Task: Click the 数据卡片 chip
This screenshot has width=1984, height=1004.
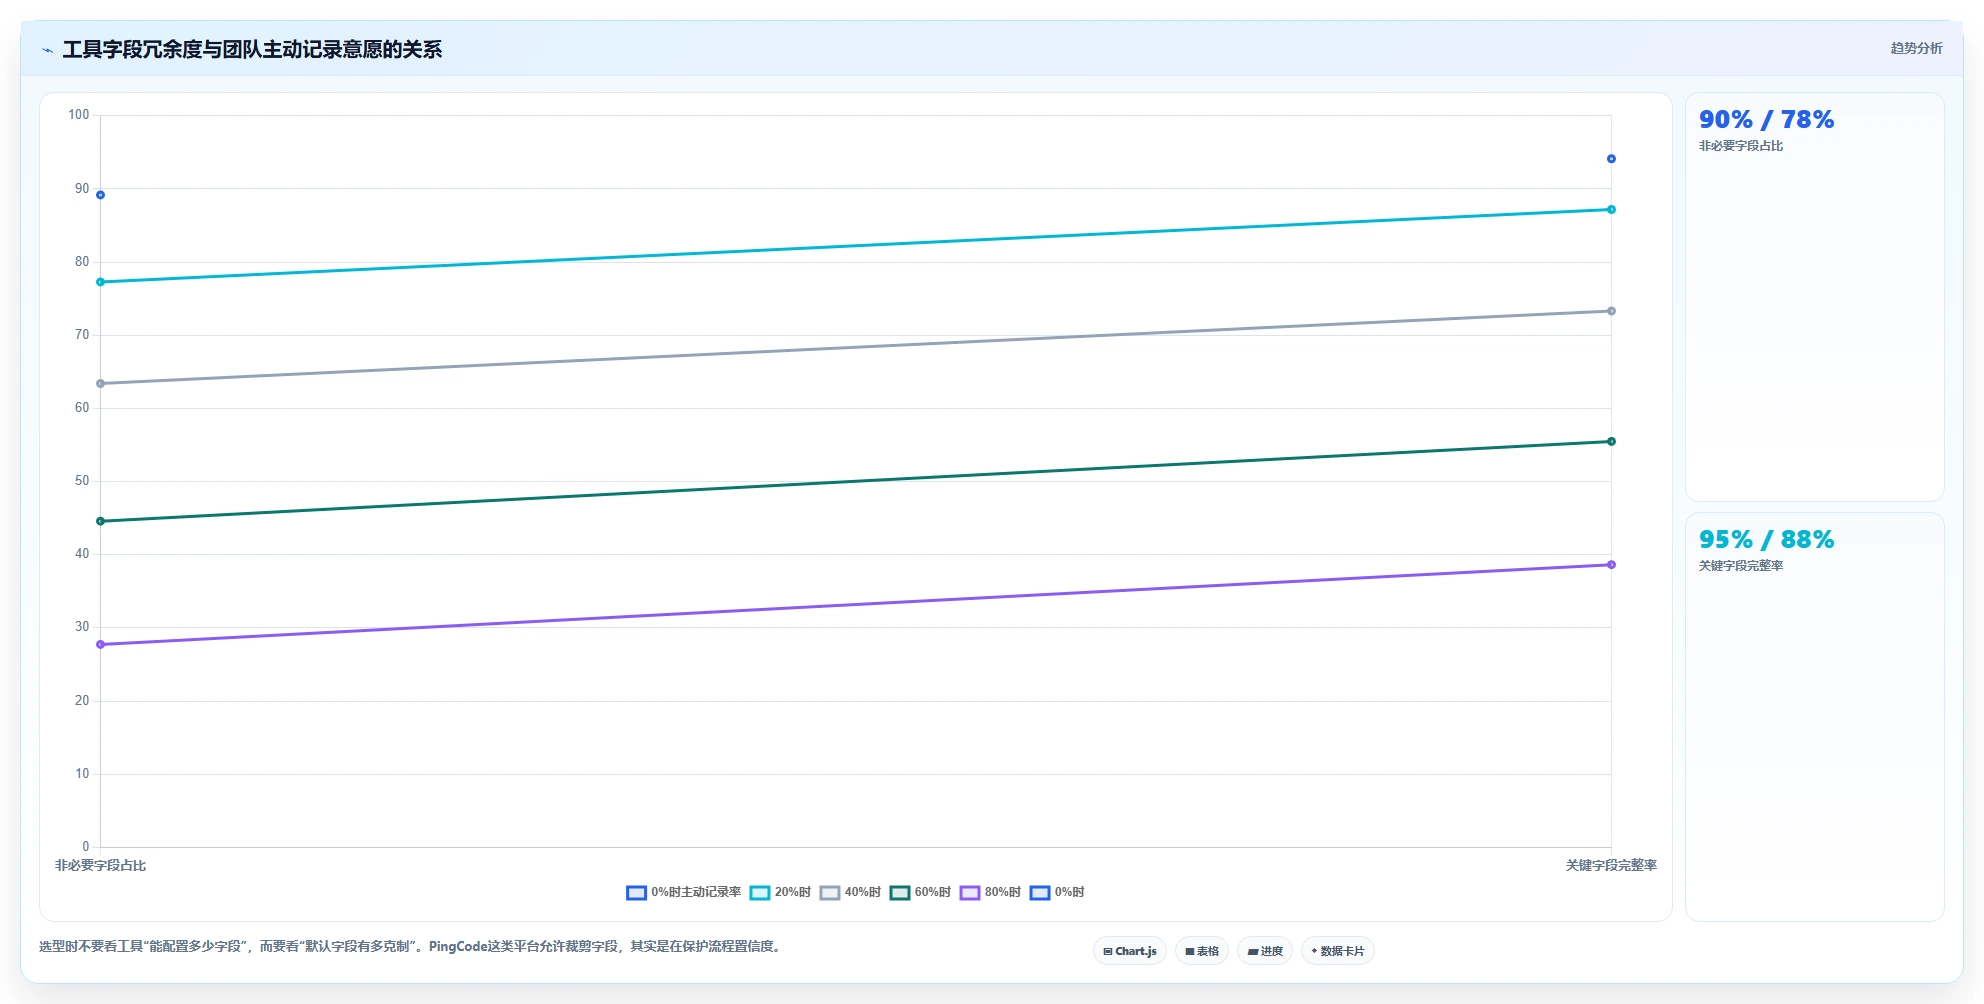Action: 1338,951
